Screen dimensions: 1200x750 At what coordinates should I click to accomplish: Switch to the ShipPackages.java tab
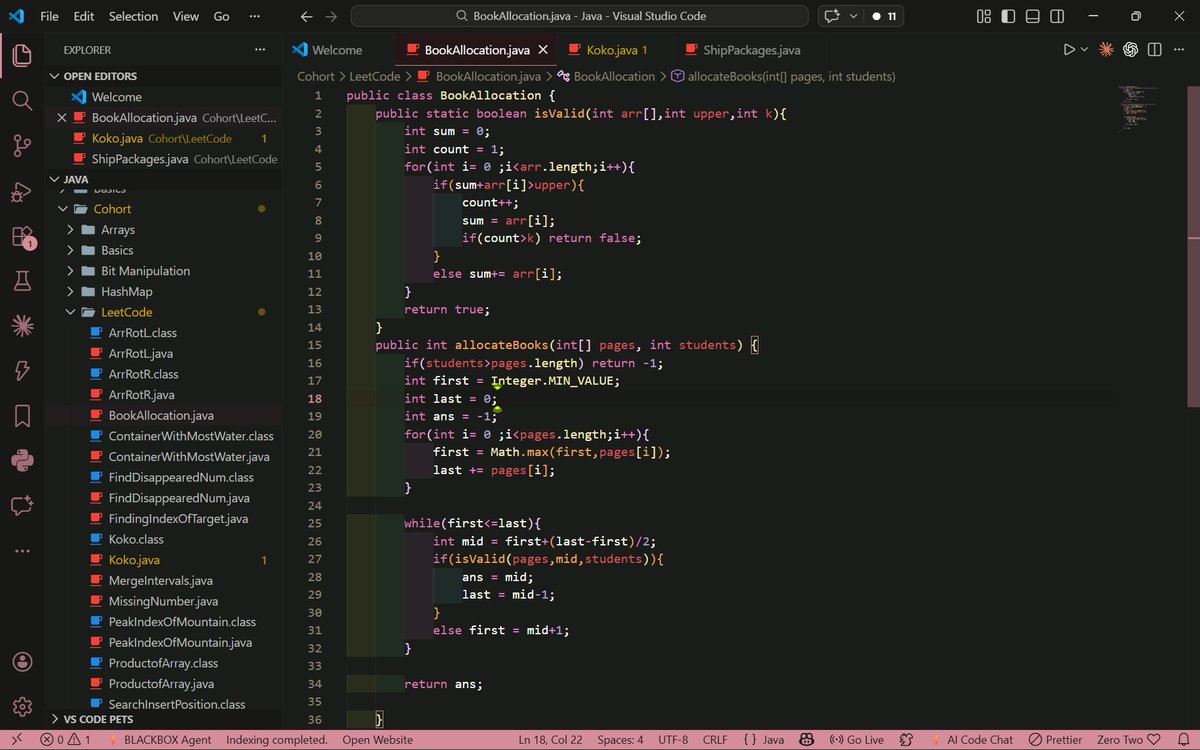click(751, 49)
